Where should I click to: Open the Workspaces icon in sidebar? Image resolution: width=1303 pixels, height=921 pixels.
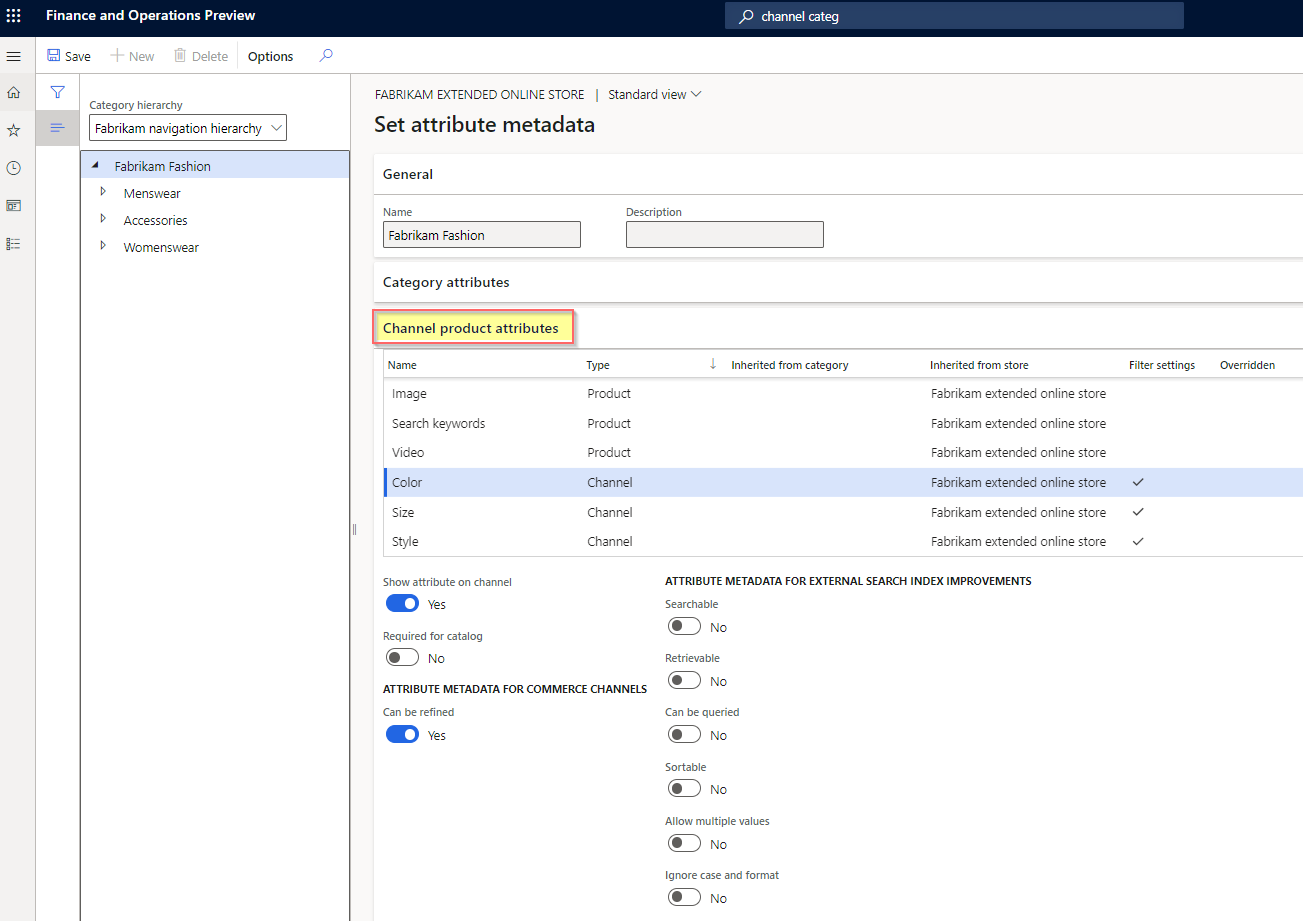13,205
